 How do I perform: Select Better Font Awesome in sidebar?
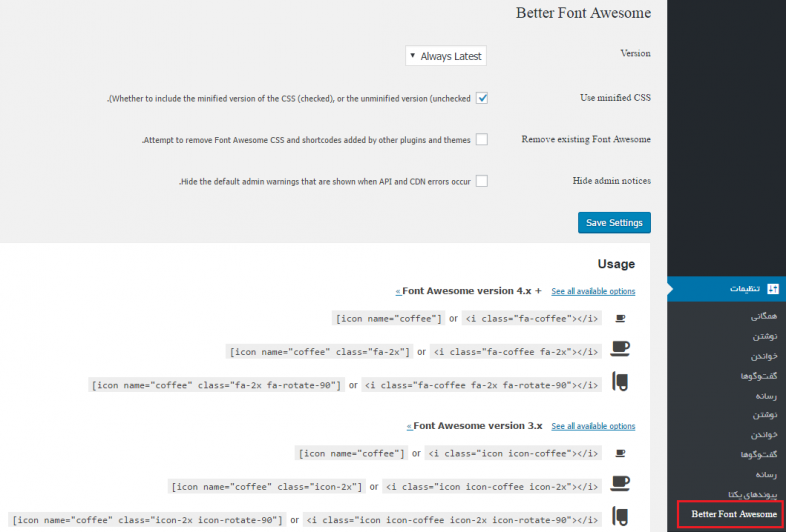coord(734,514)
